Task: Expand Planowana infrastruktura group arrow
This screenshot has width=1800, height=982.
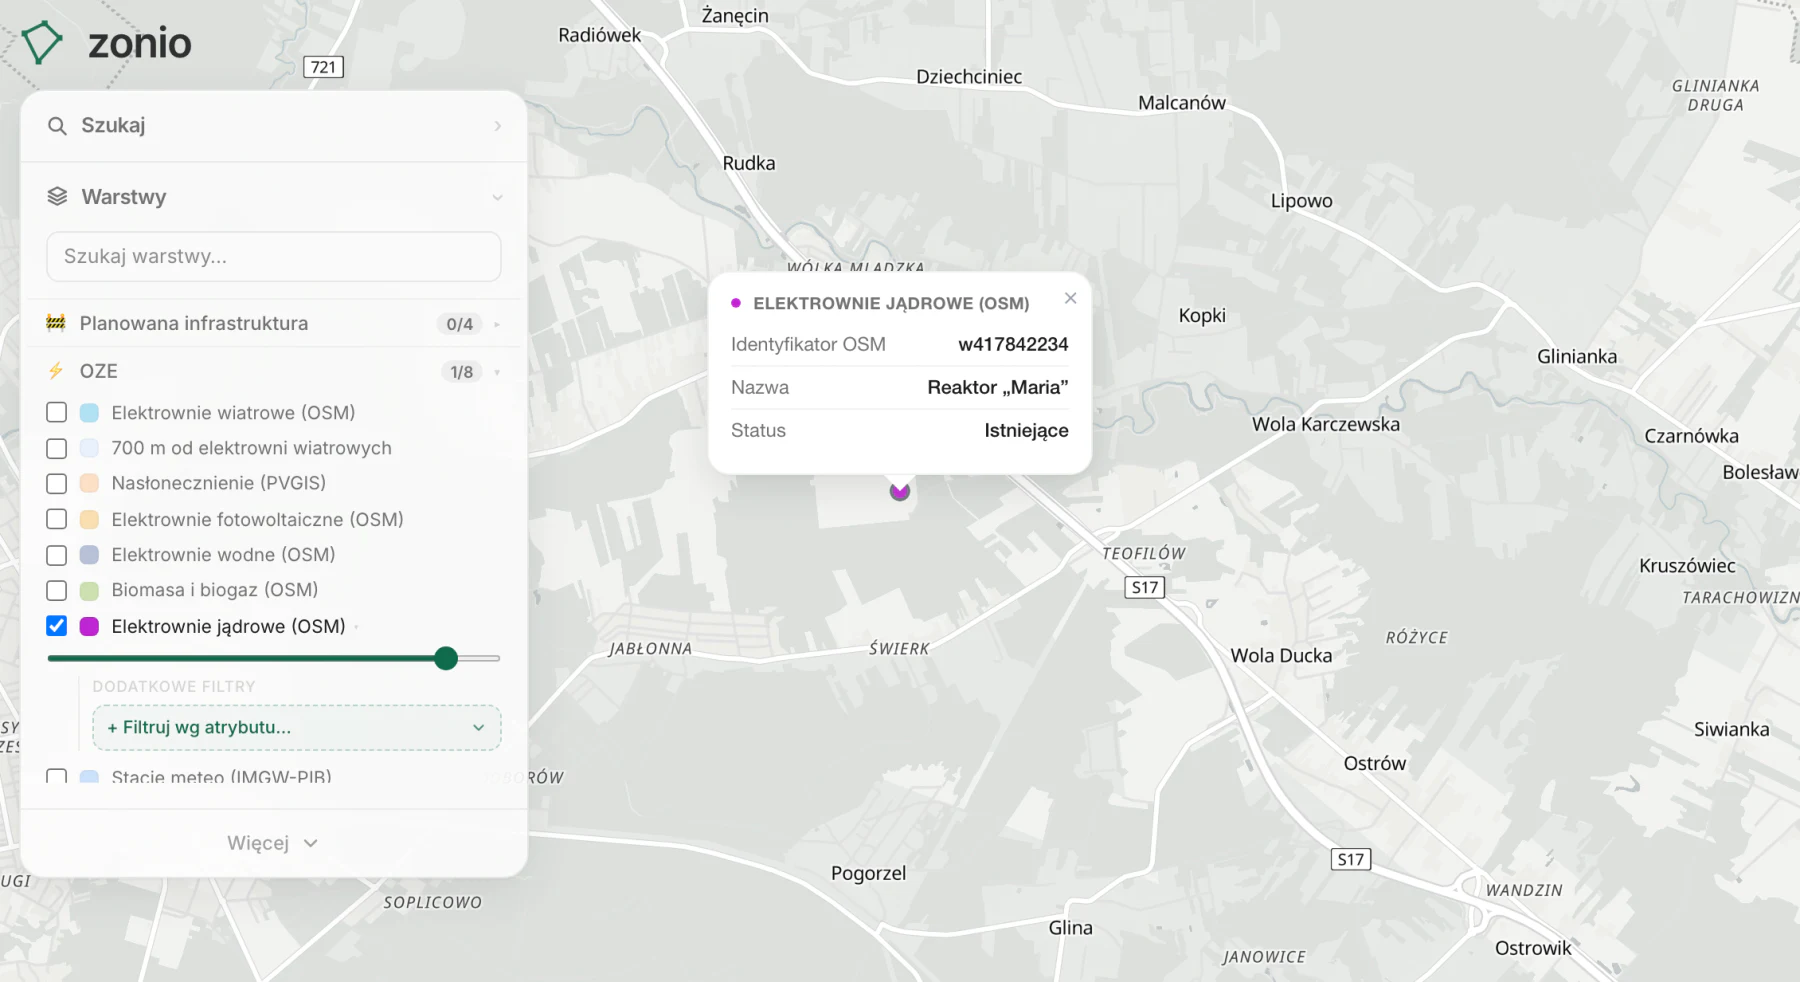Action: pos(497,324)
